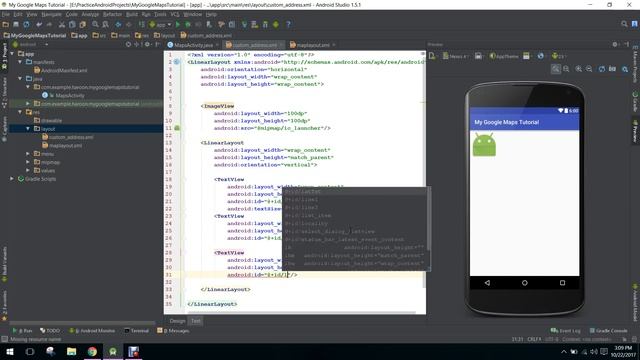Viewport: 640px width, 360px height.
Task: Open Chrome from the taskbar
Action: 92,351
